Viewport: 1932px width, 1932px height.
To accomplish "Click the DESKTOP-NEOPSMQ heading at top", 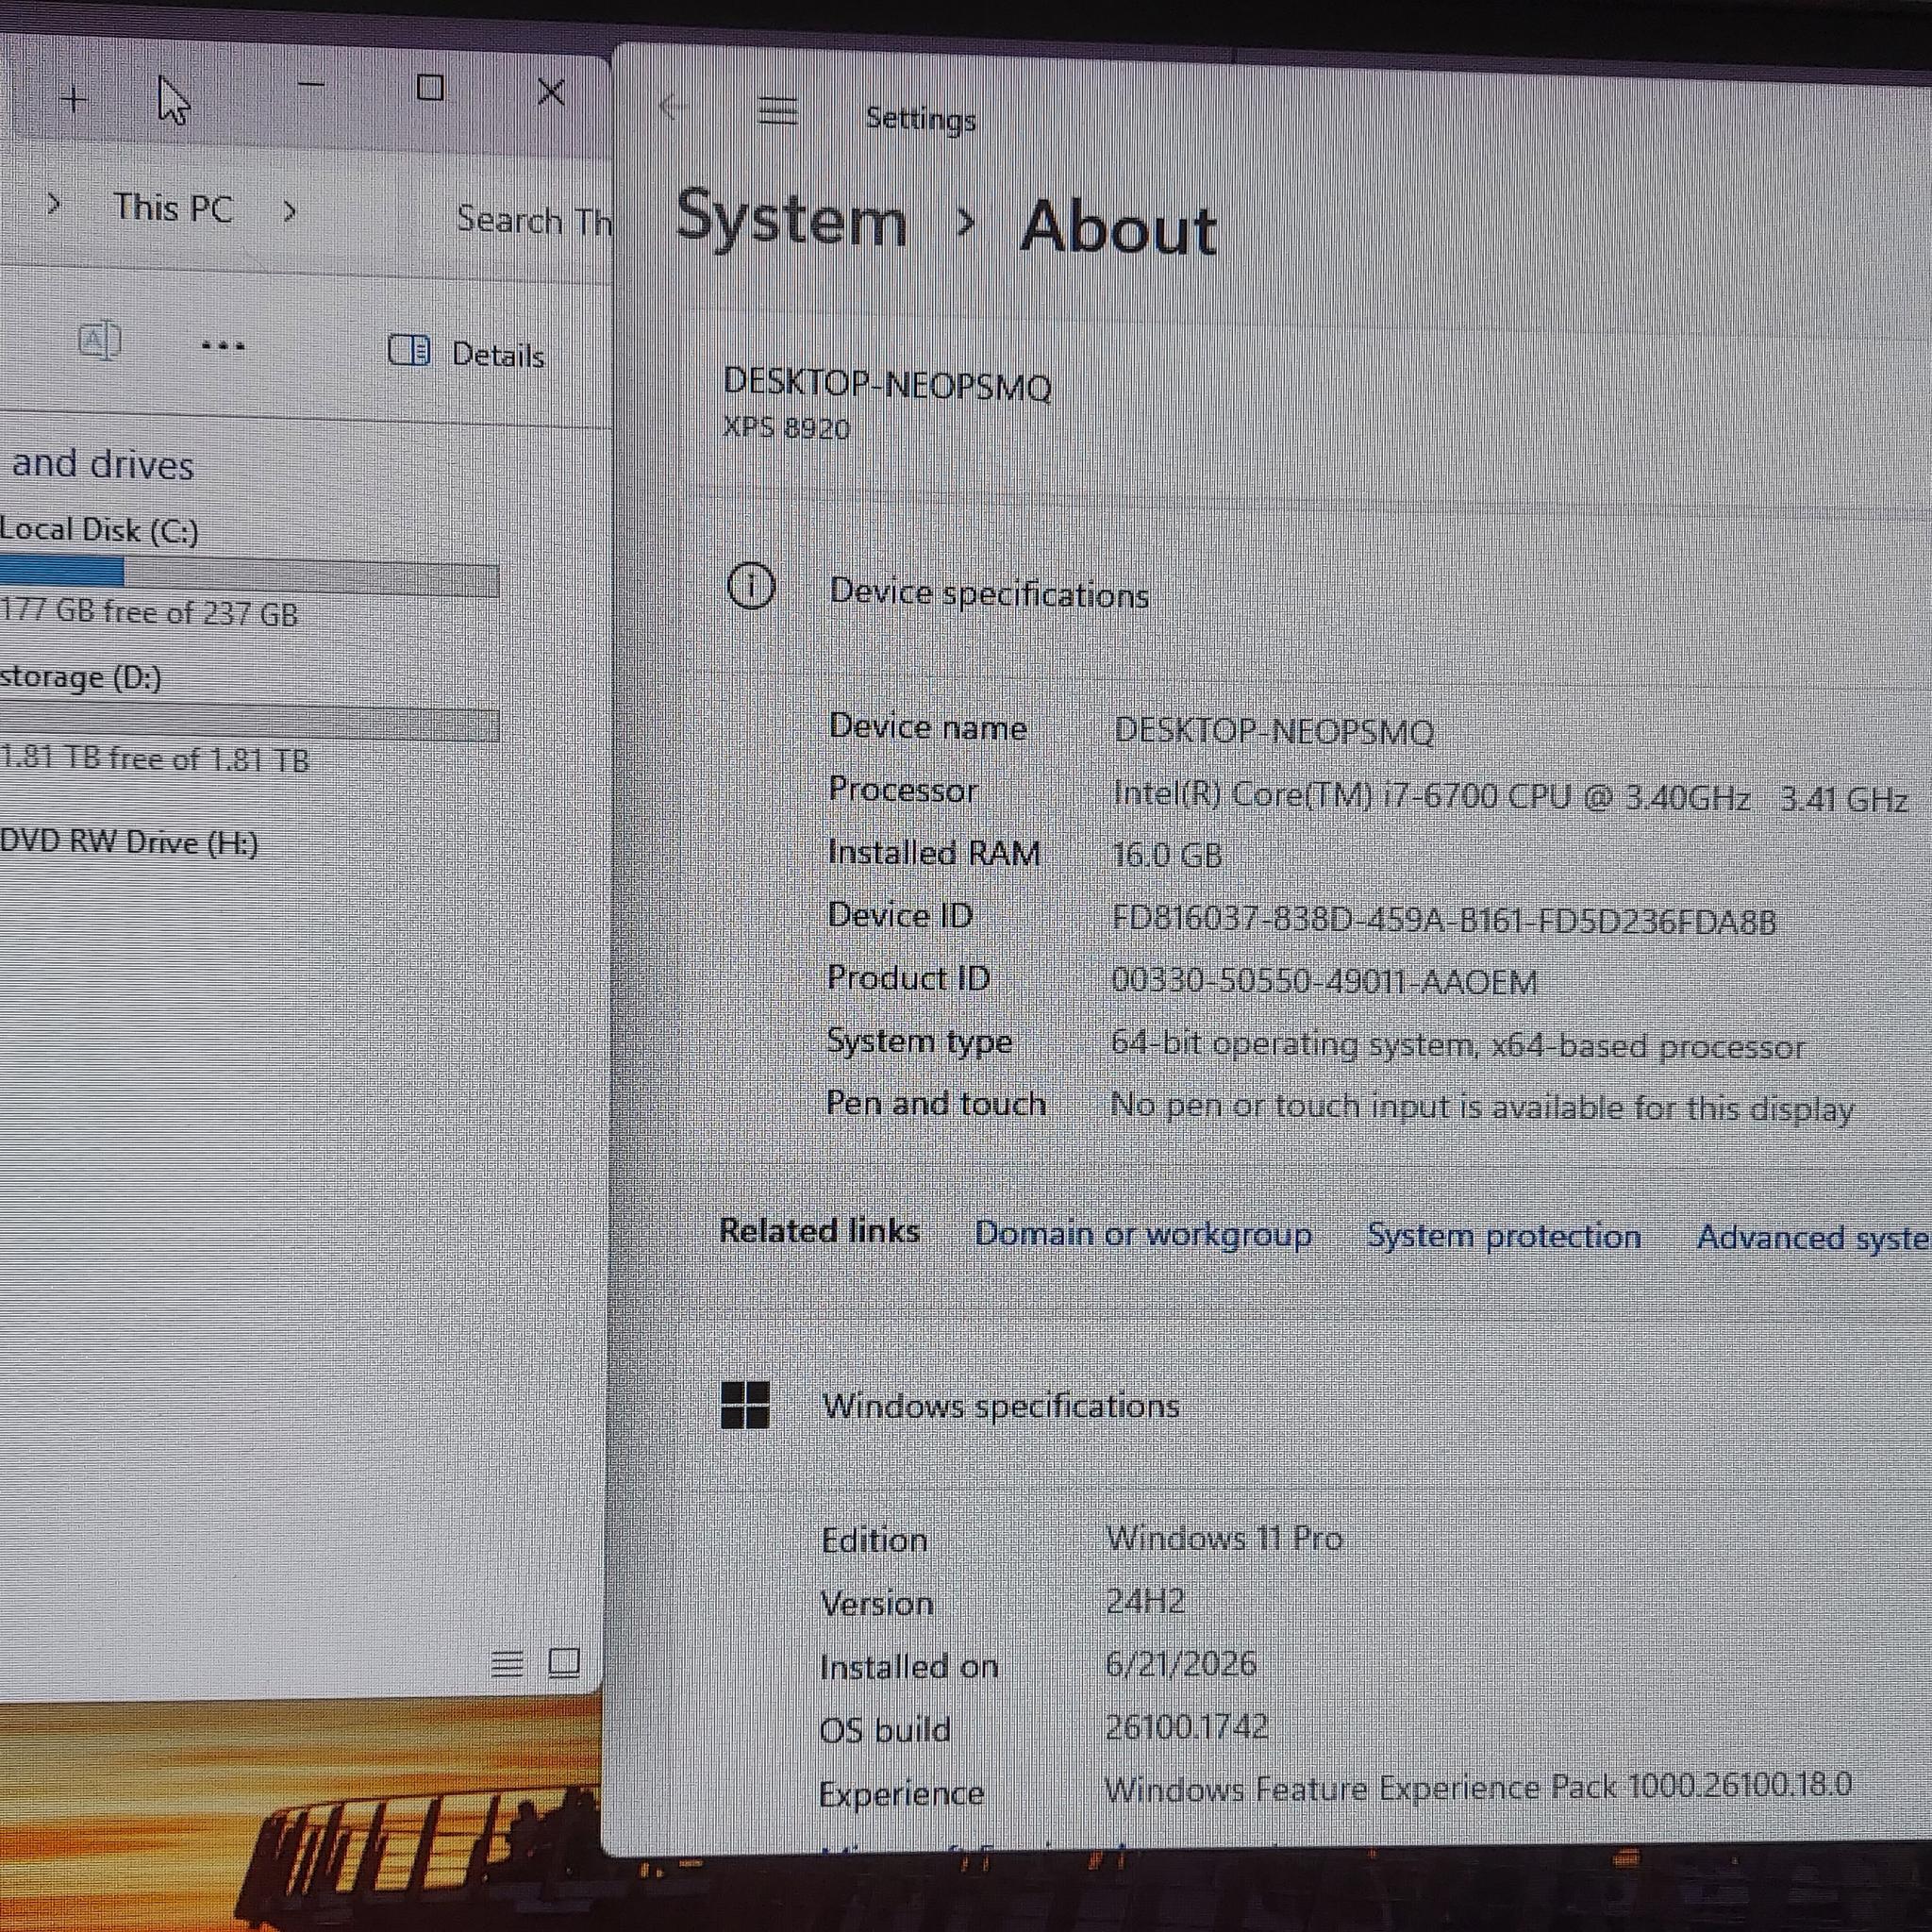I will tap(887, 385).
